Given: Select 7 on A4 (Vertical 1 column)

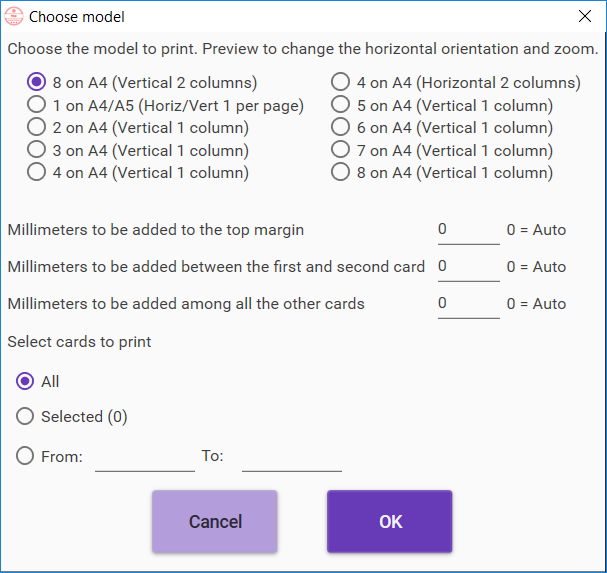Looking at the screenshot, I should 341,150.
